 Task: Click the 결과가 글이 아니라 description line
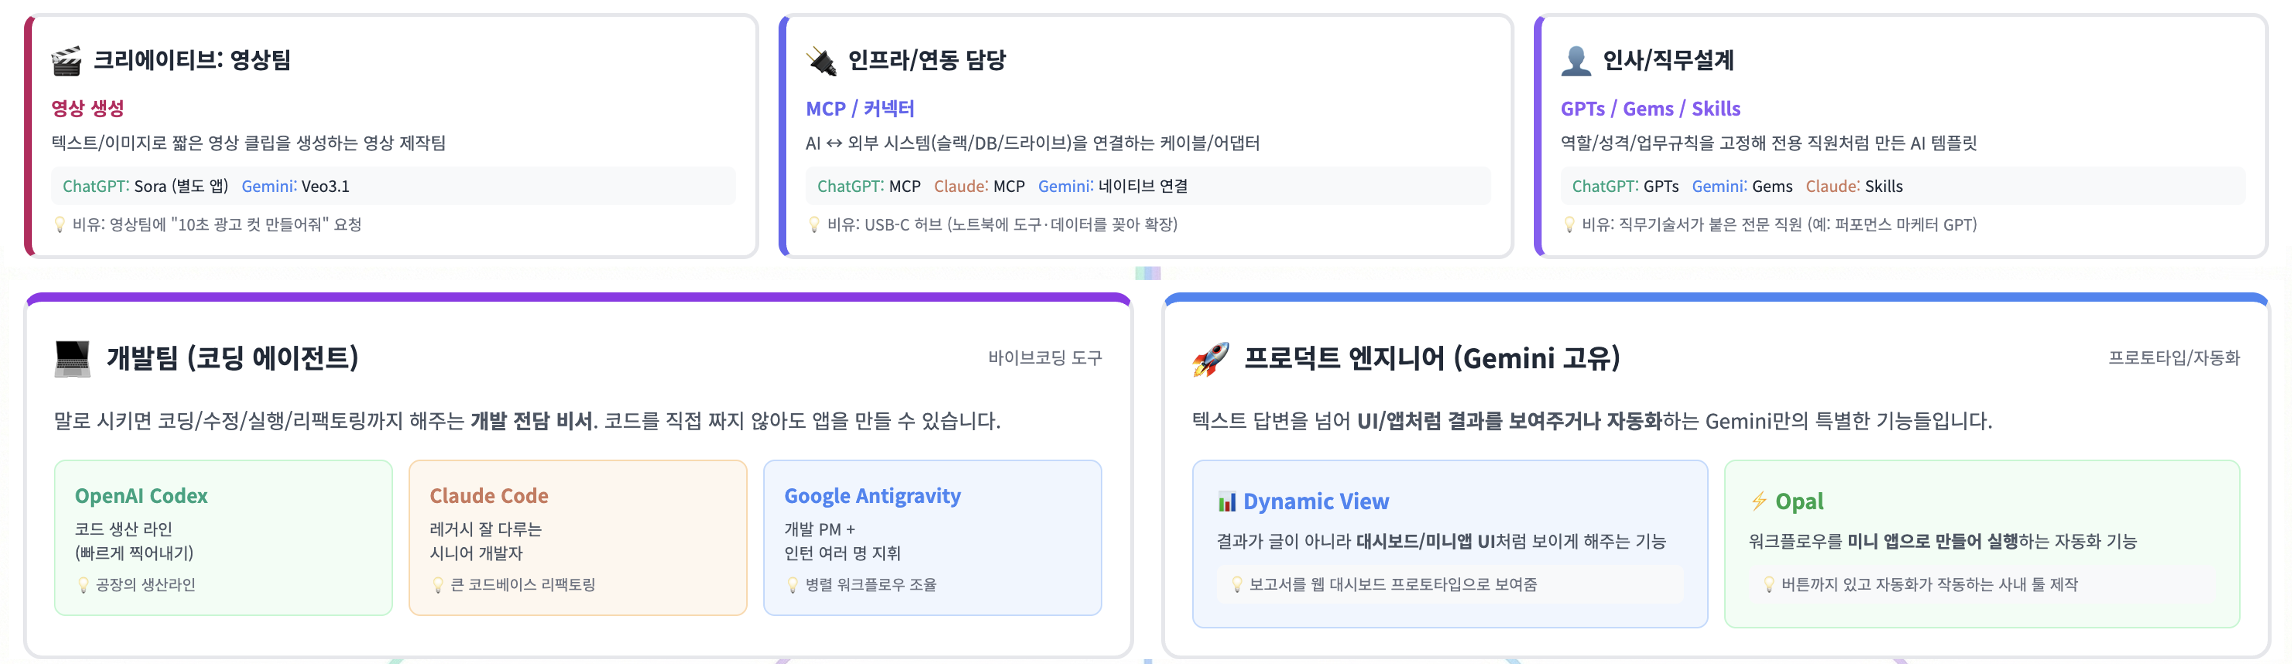pos(1441,541)
